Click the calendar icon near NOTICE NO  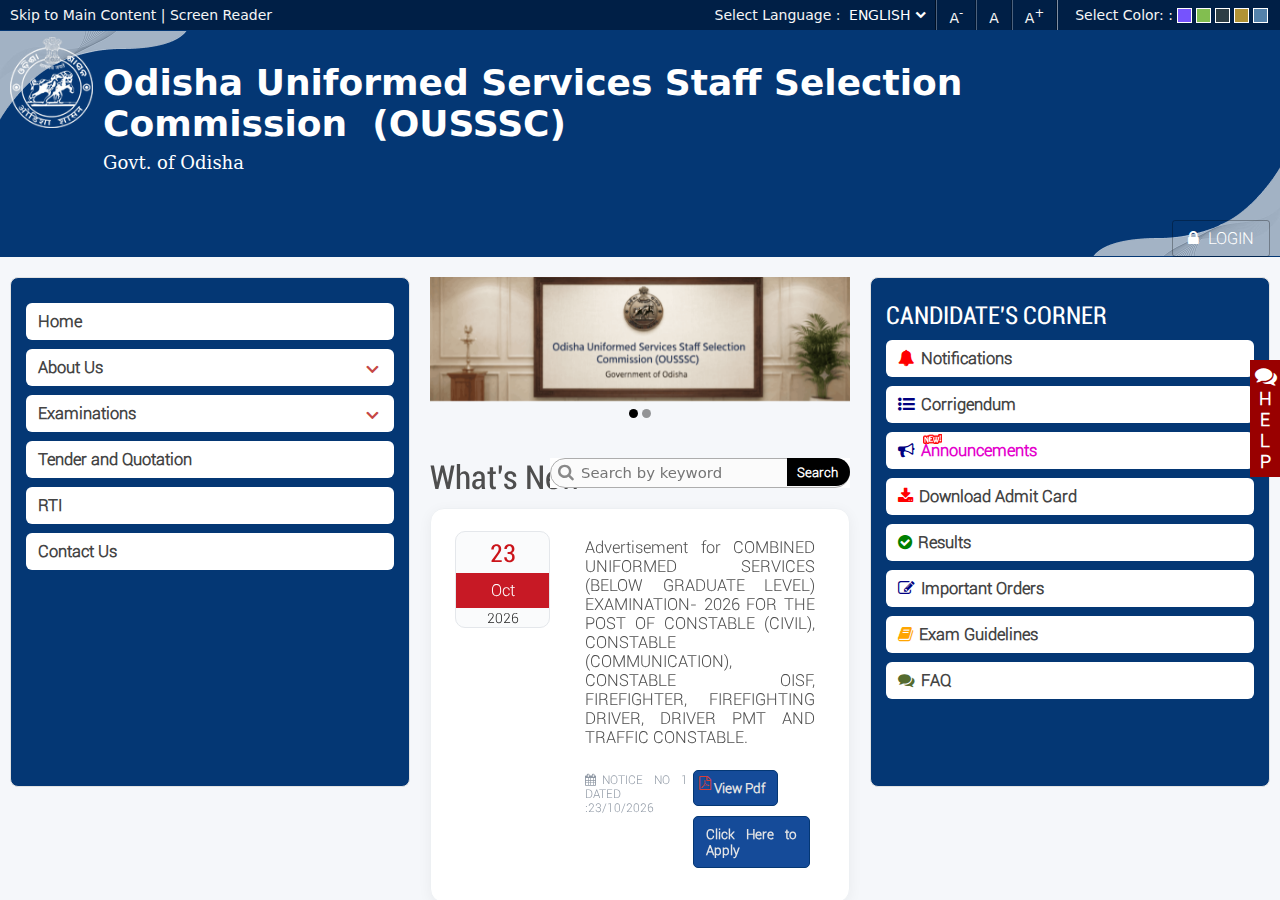(x=590, y=780)
